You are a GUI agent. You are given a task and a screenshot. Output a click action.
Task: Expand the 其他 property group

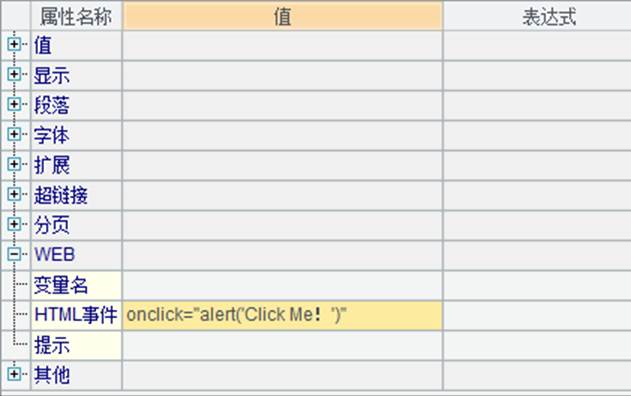(x=14, y=374)
